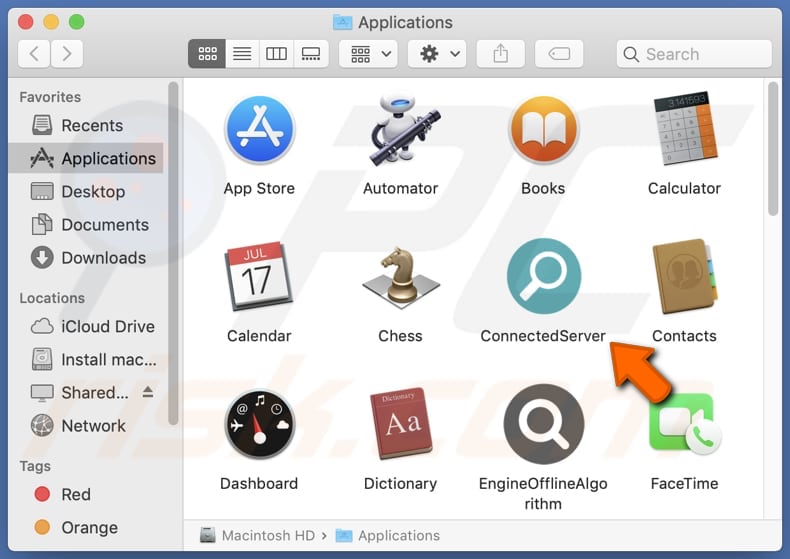
Task: Go forward with the right chevron
Action: (x=67, y=53)
